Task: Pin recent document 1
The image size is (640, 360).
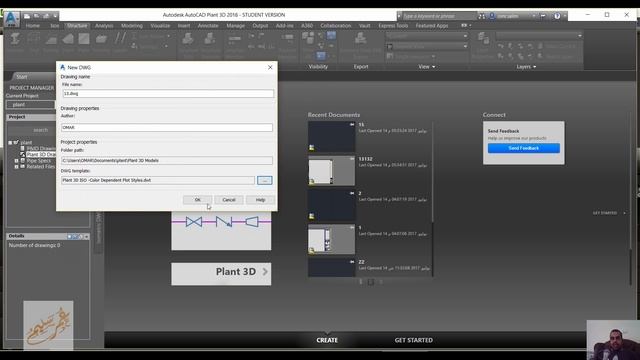Action: (352, 227)
